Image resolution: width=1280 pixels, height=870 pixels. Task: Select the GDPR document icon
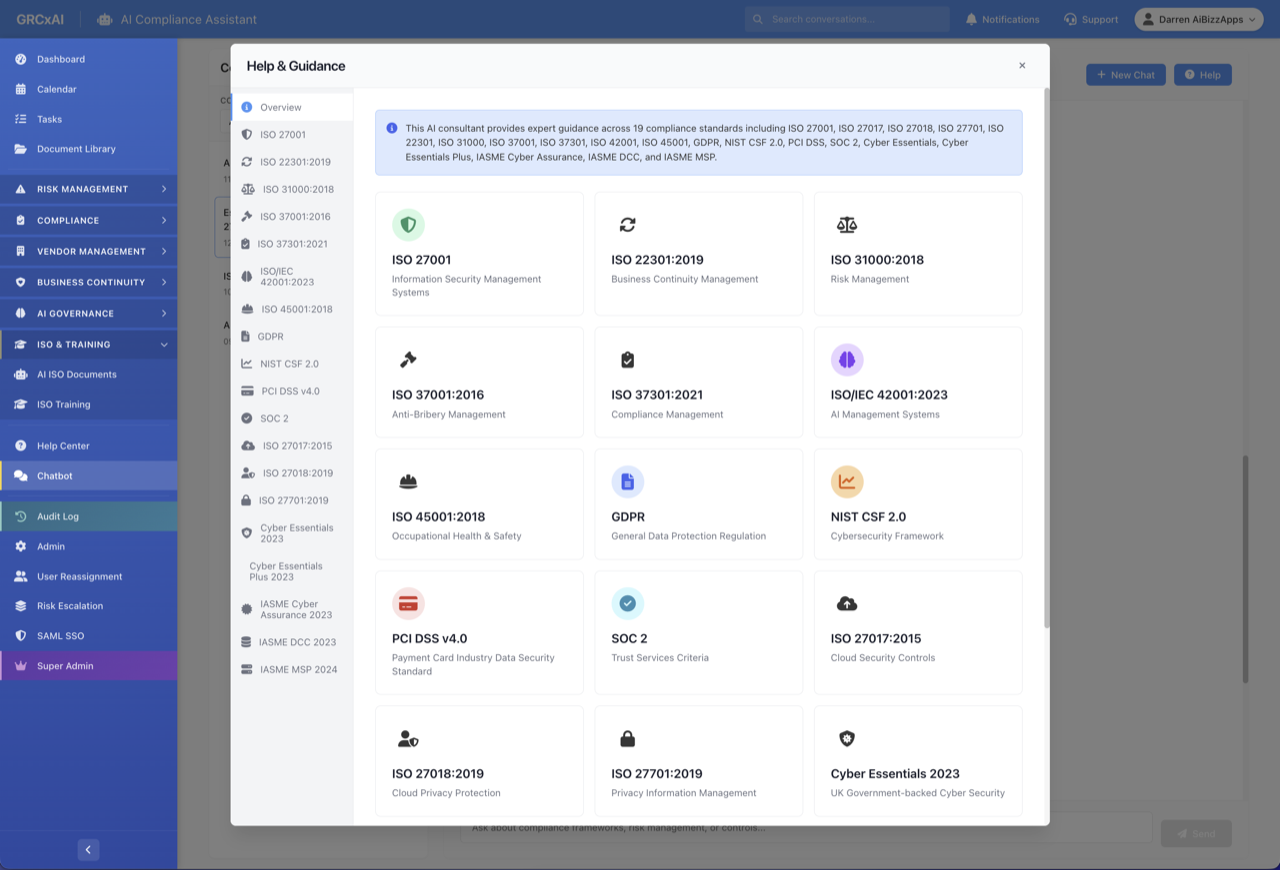(x=628, y=481)
